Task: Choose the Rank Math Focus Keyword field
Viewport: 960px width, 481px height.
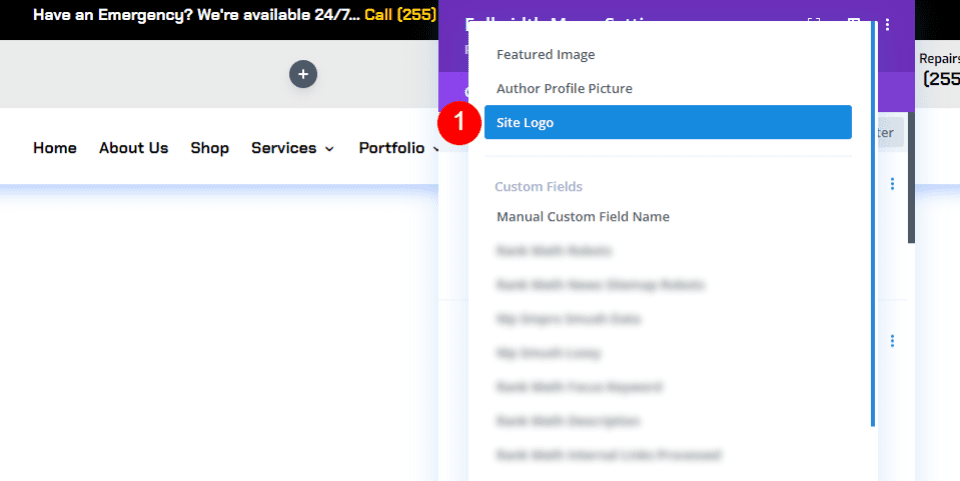Action: click(579, 387)
